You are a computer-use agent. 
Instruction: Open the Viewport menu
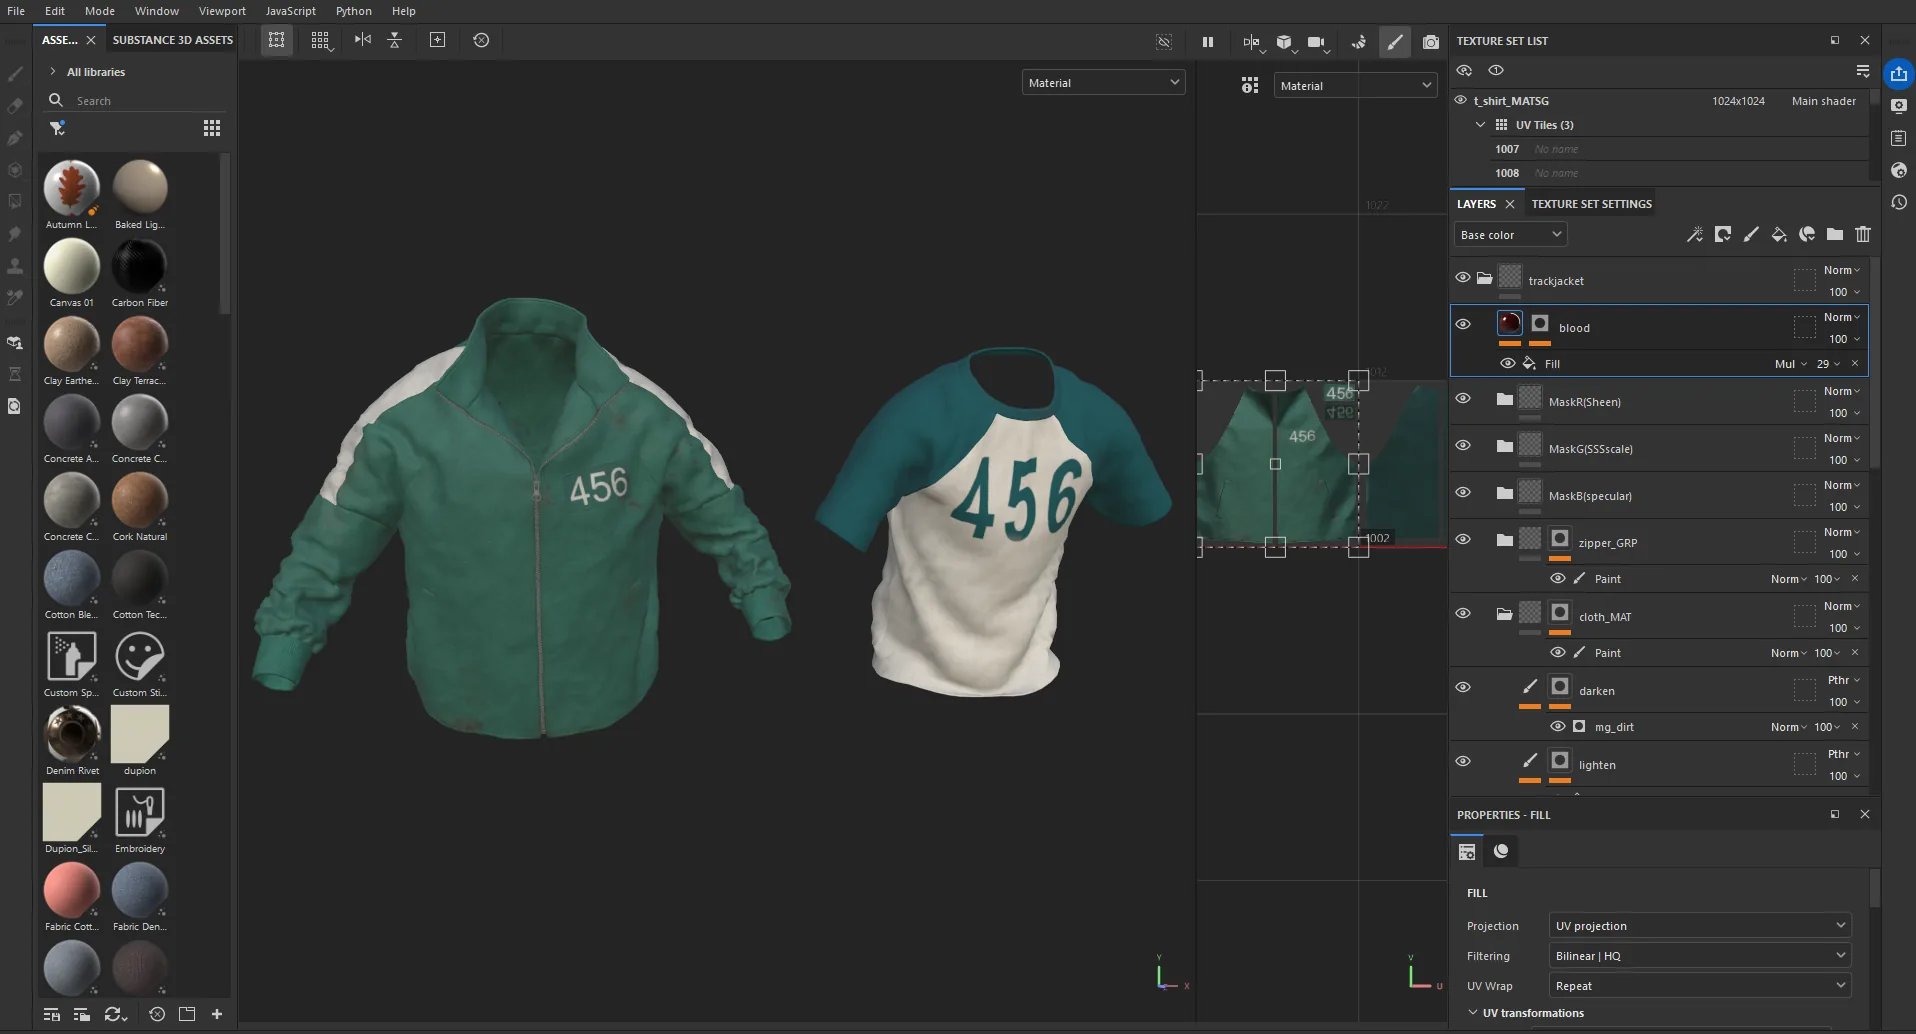pyautogui.click(x=222, y=11)
